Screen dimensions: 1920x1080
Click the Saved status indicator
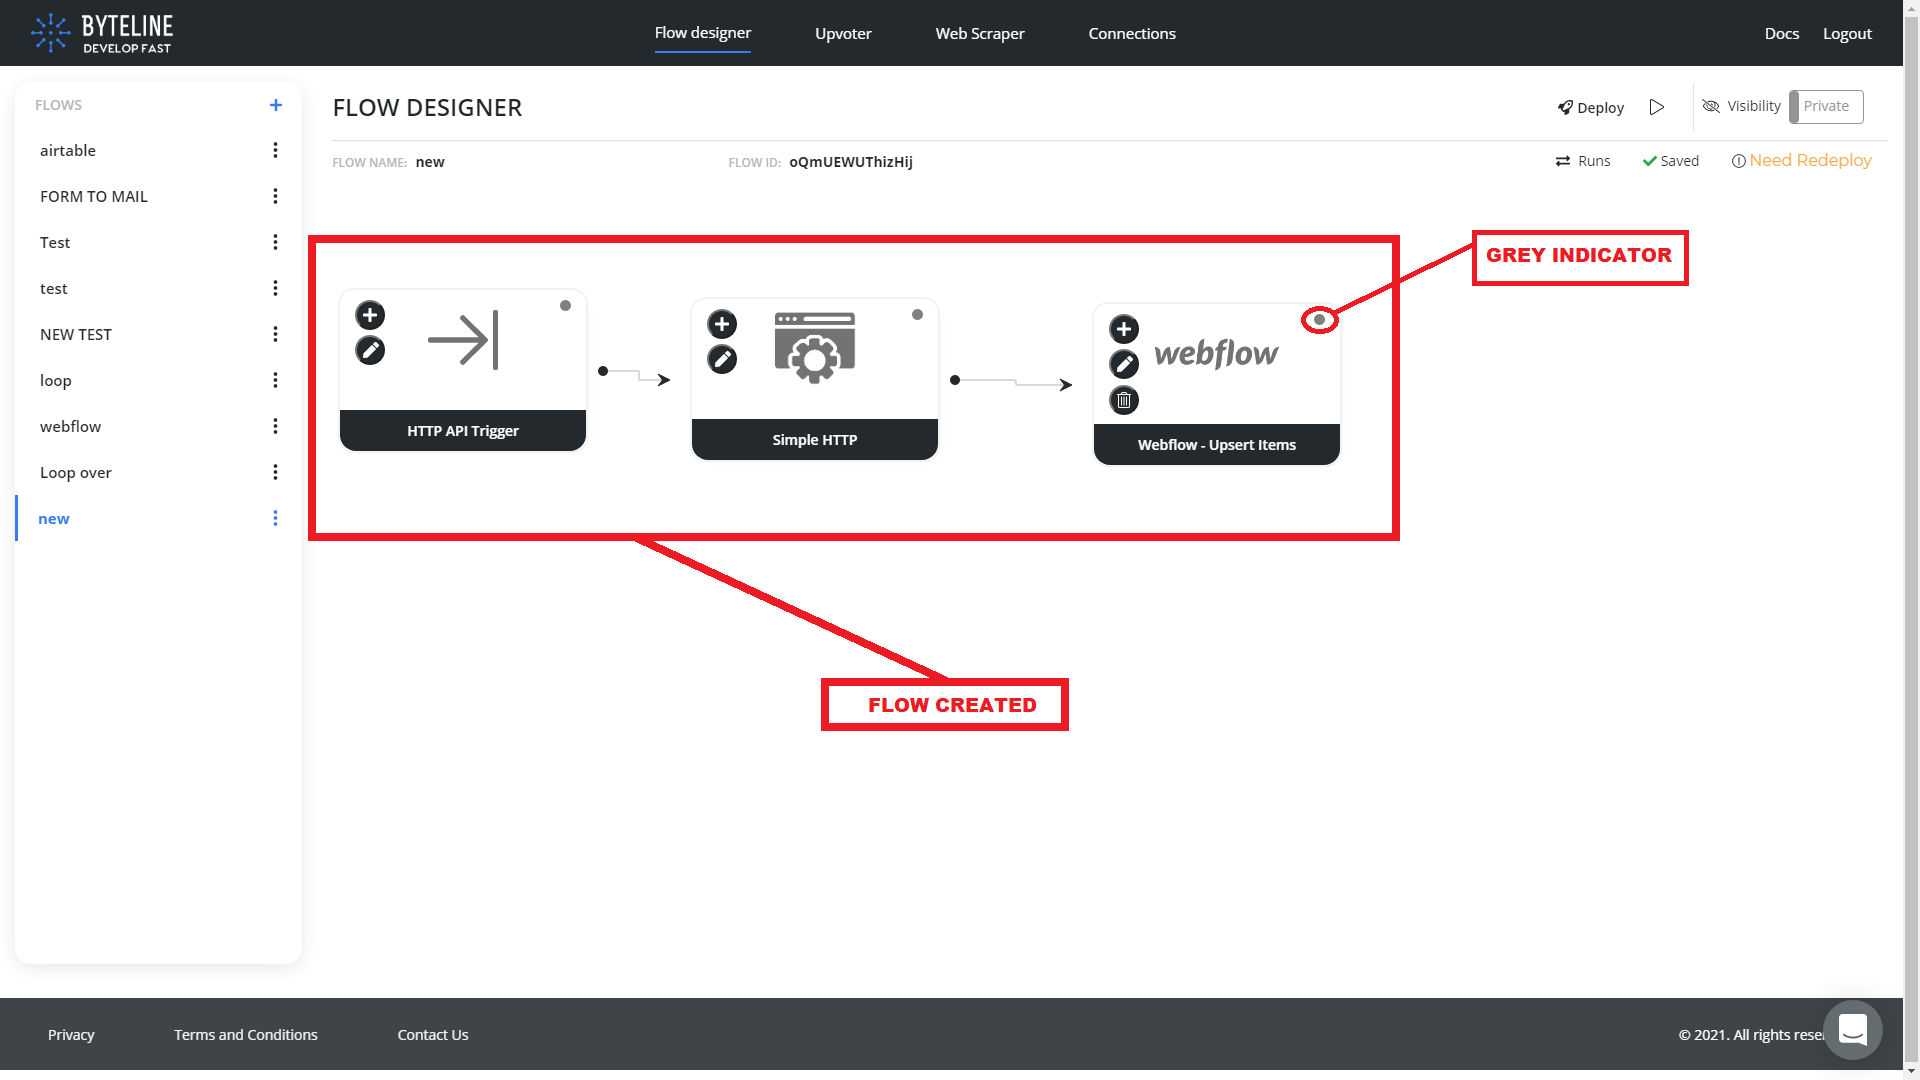pyautogui.click(x=1671, y=161)
